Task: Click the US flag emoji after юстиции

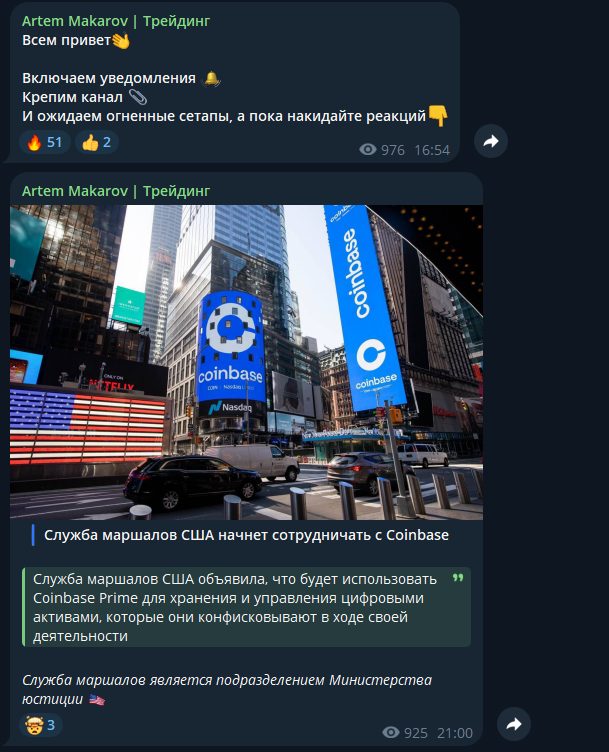Action: point(97,700)
